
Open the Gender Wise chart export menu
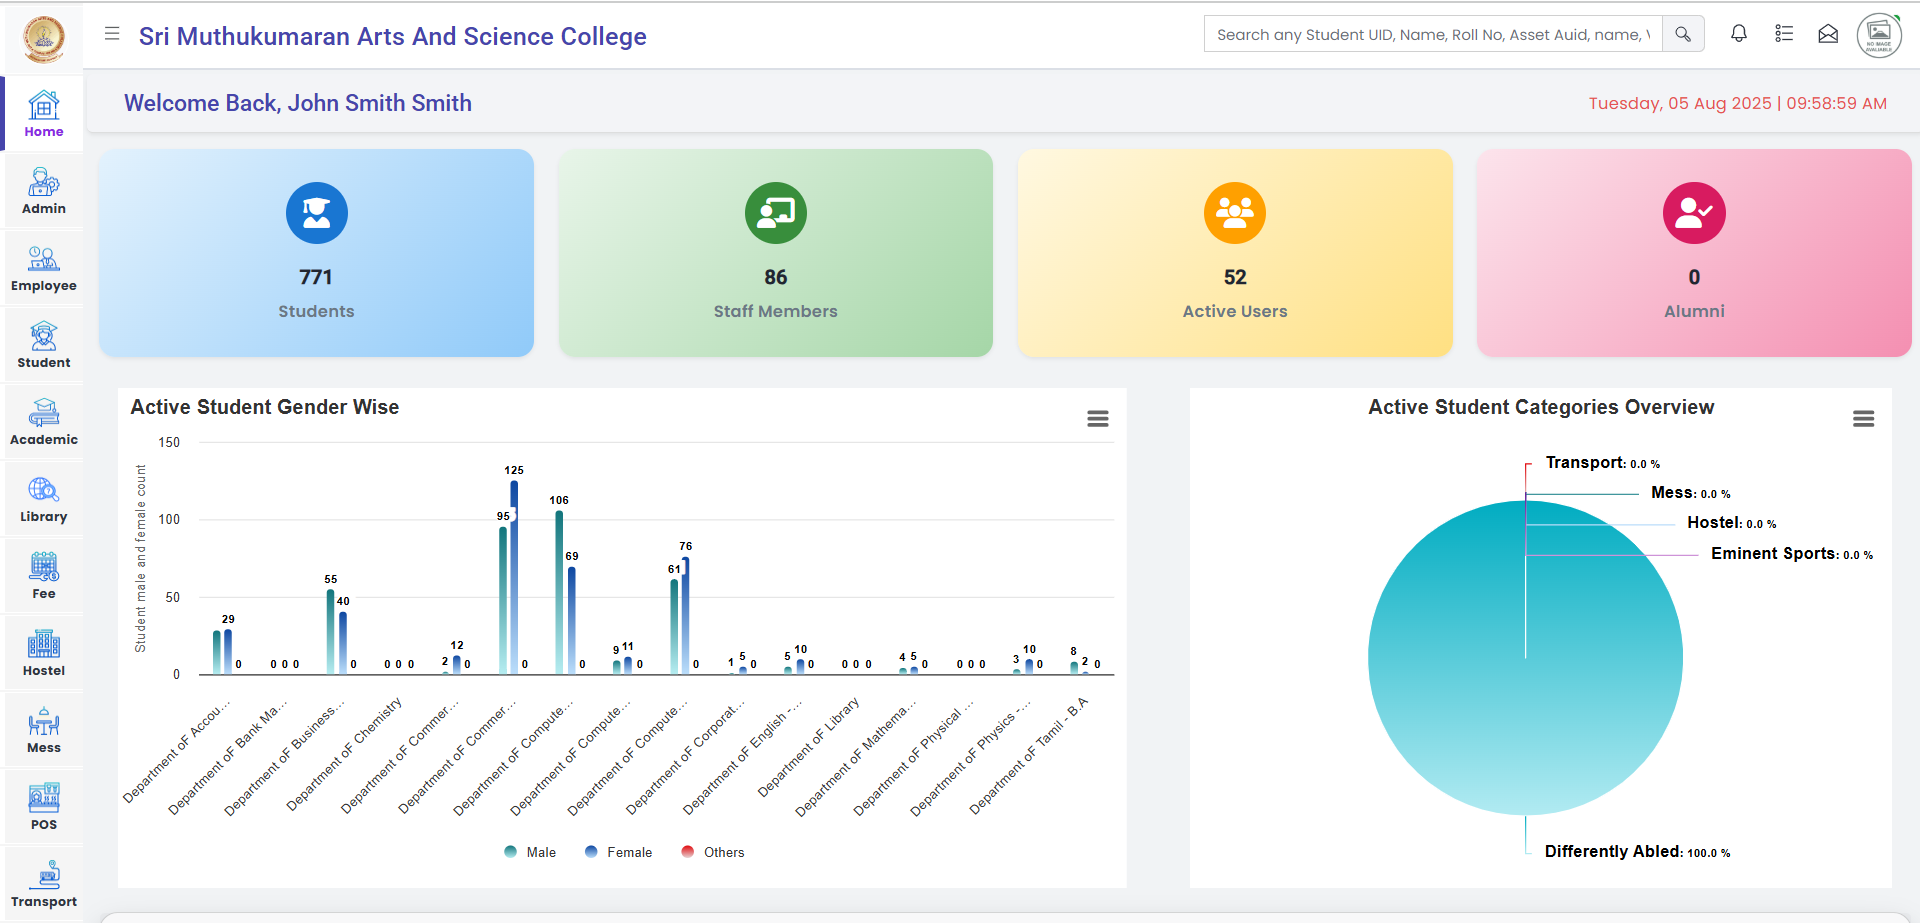(x=1098, y=419)
